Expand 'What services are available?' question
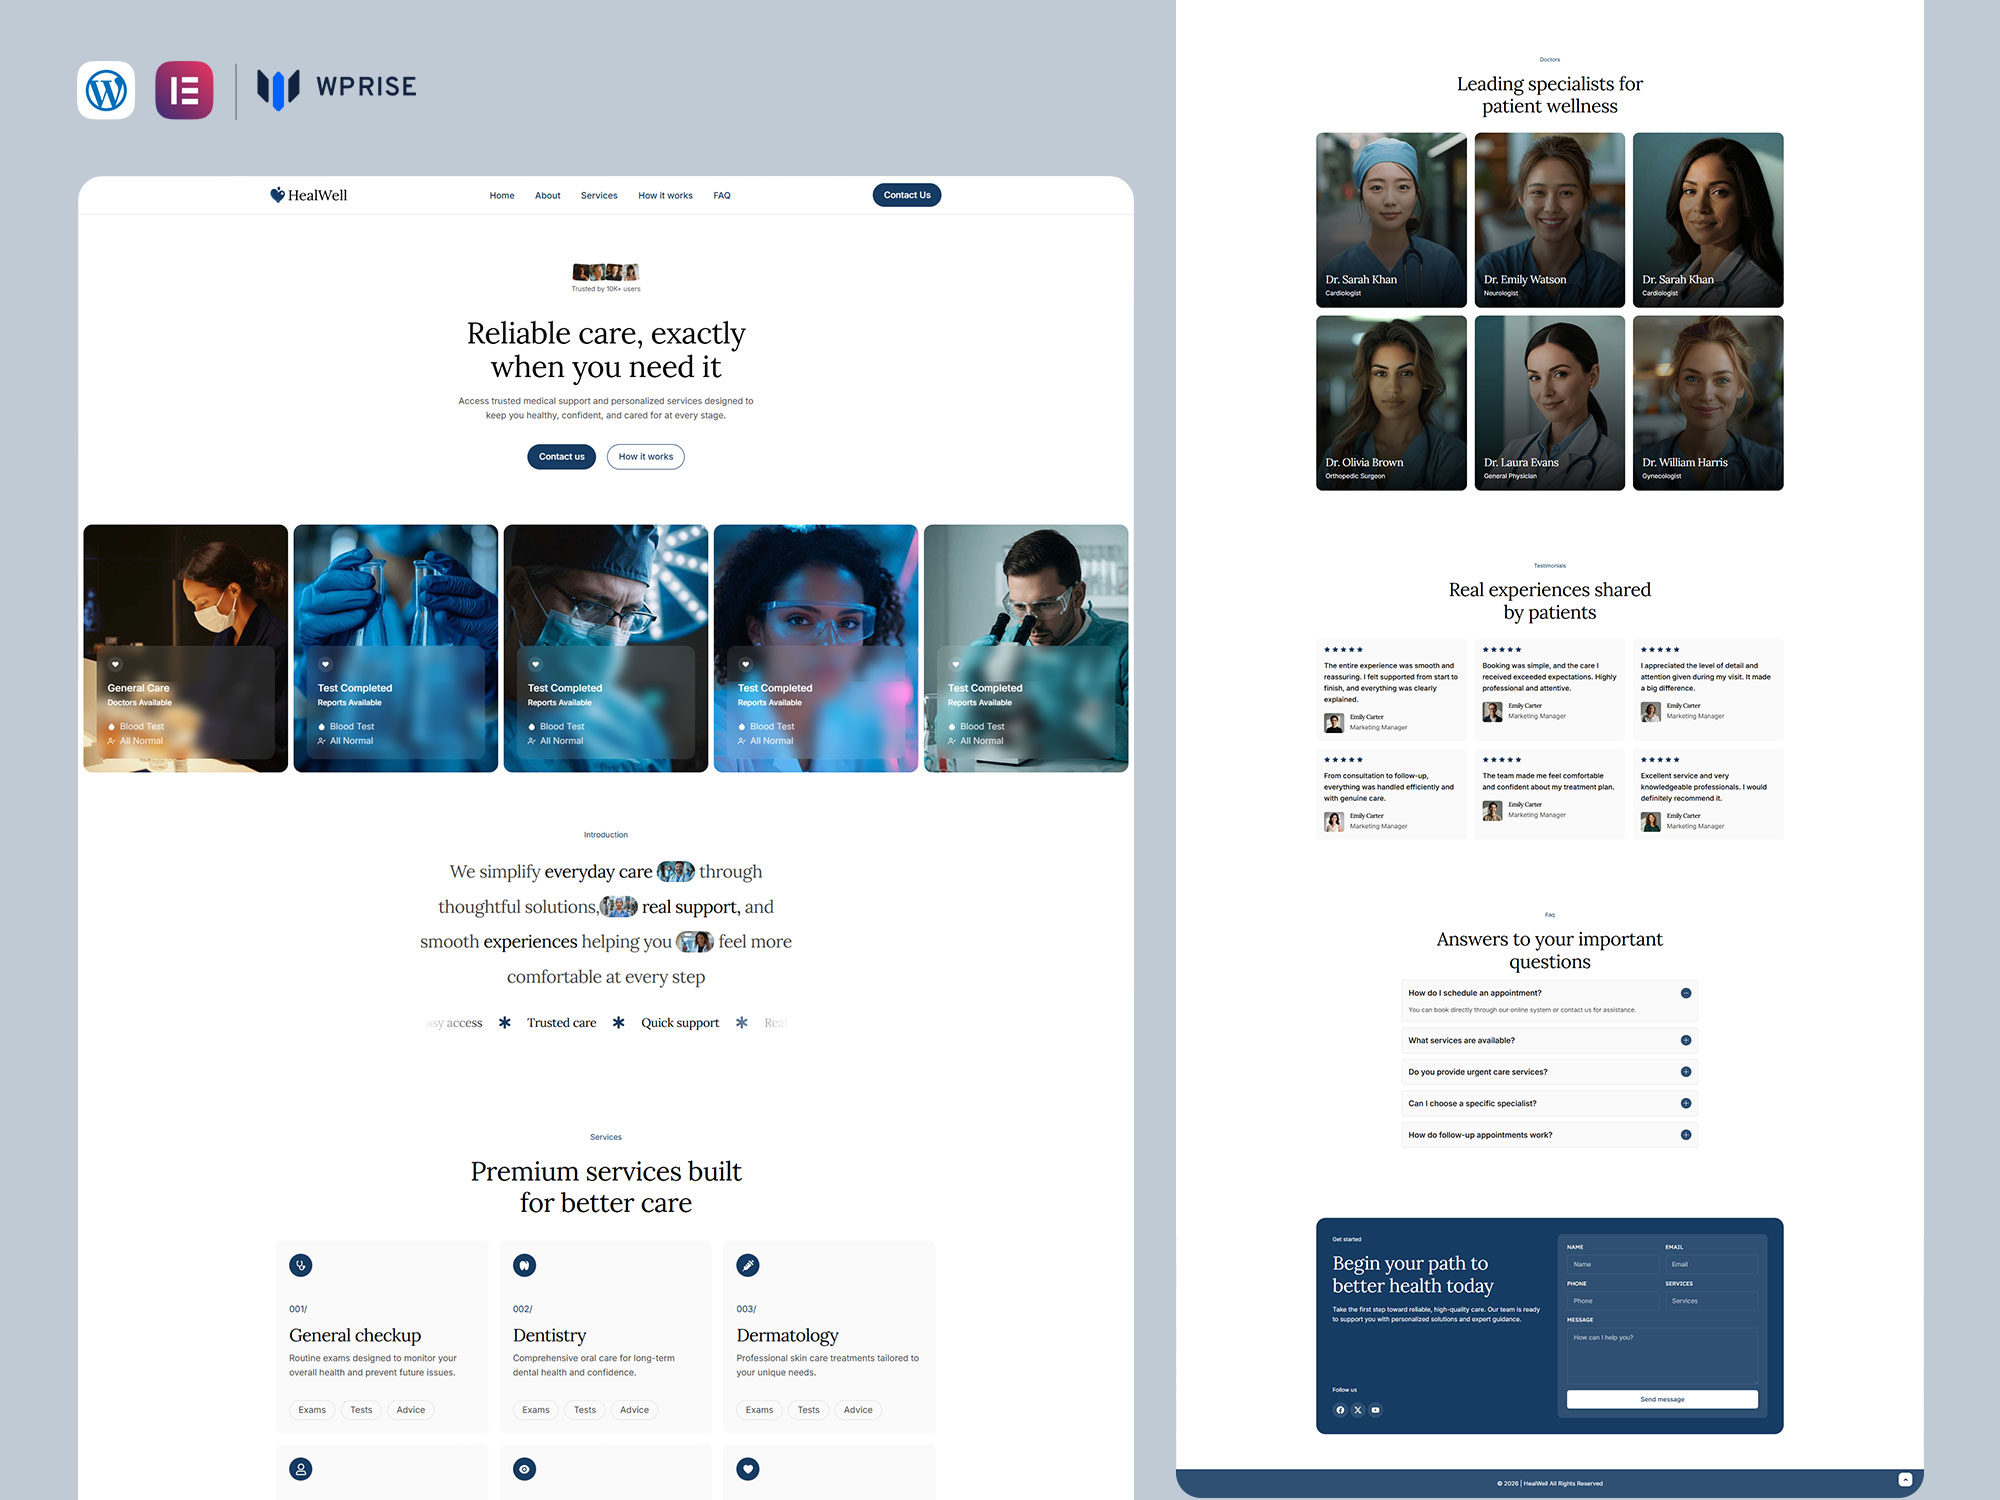 (x=1686, y=1040)
